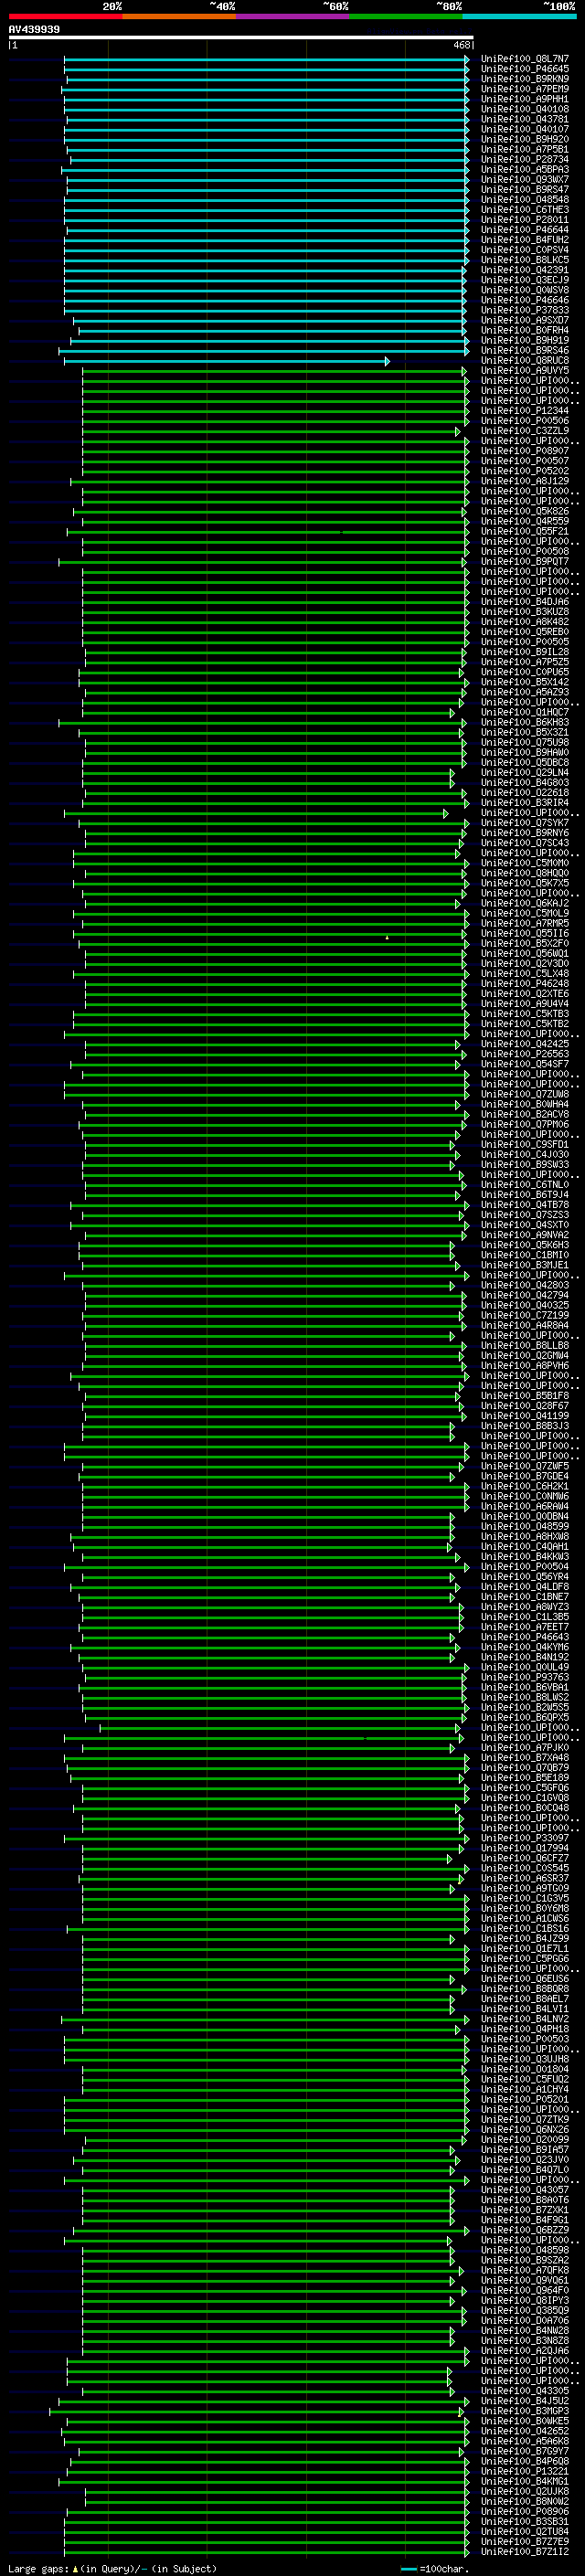Screen dimensions: 585x2576
Task: Click the purple ~60% identity legend segment
Action: [x=292, y=16]
